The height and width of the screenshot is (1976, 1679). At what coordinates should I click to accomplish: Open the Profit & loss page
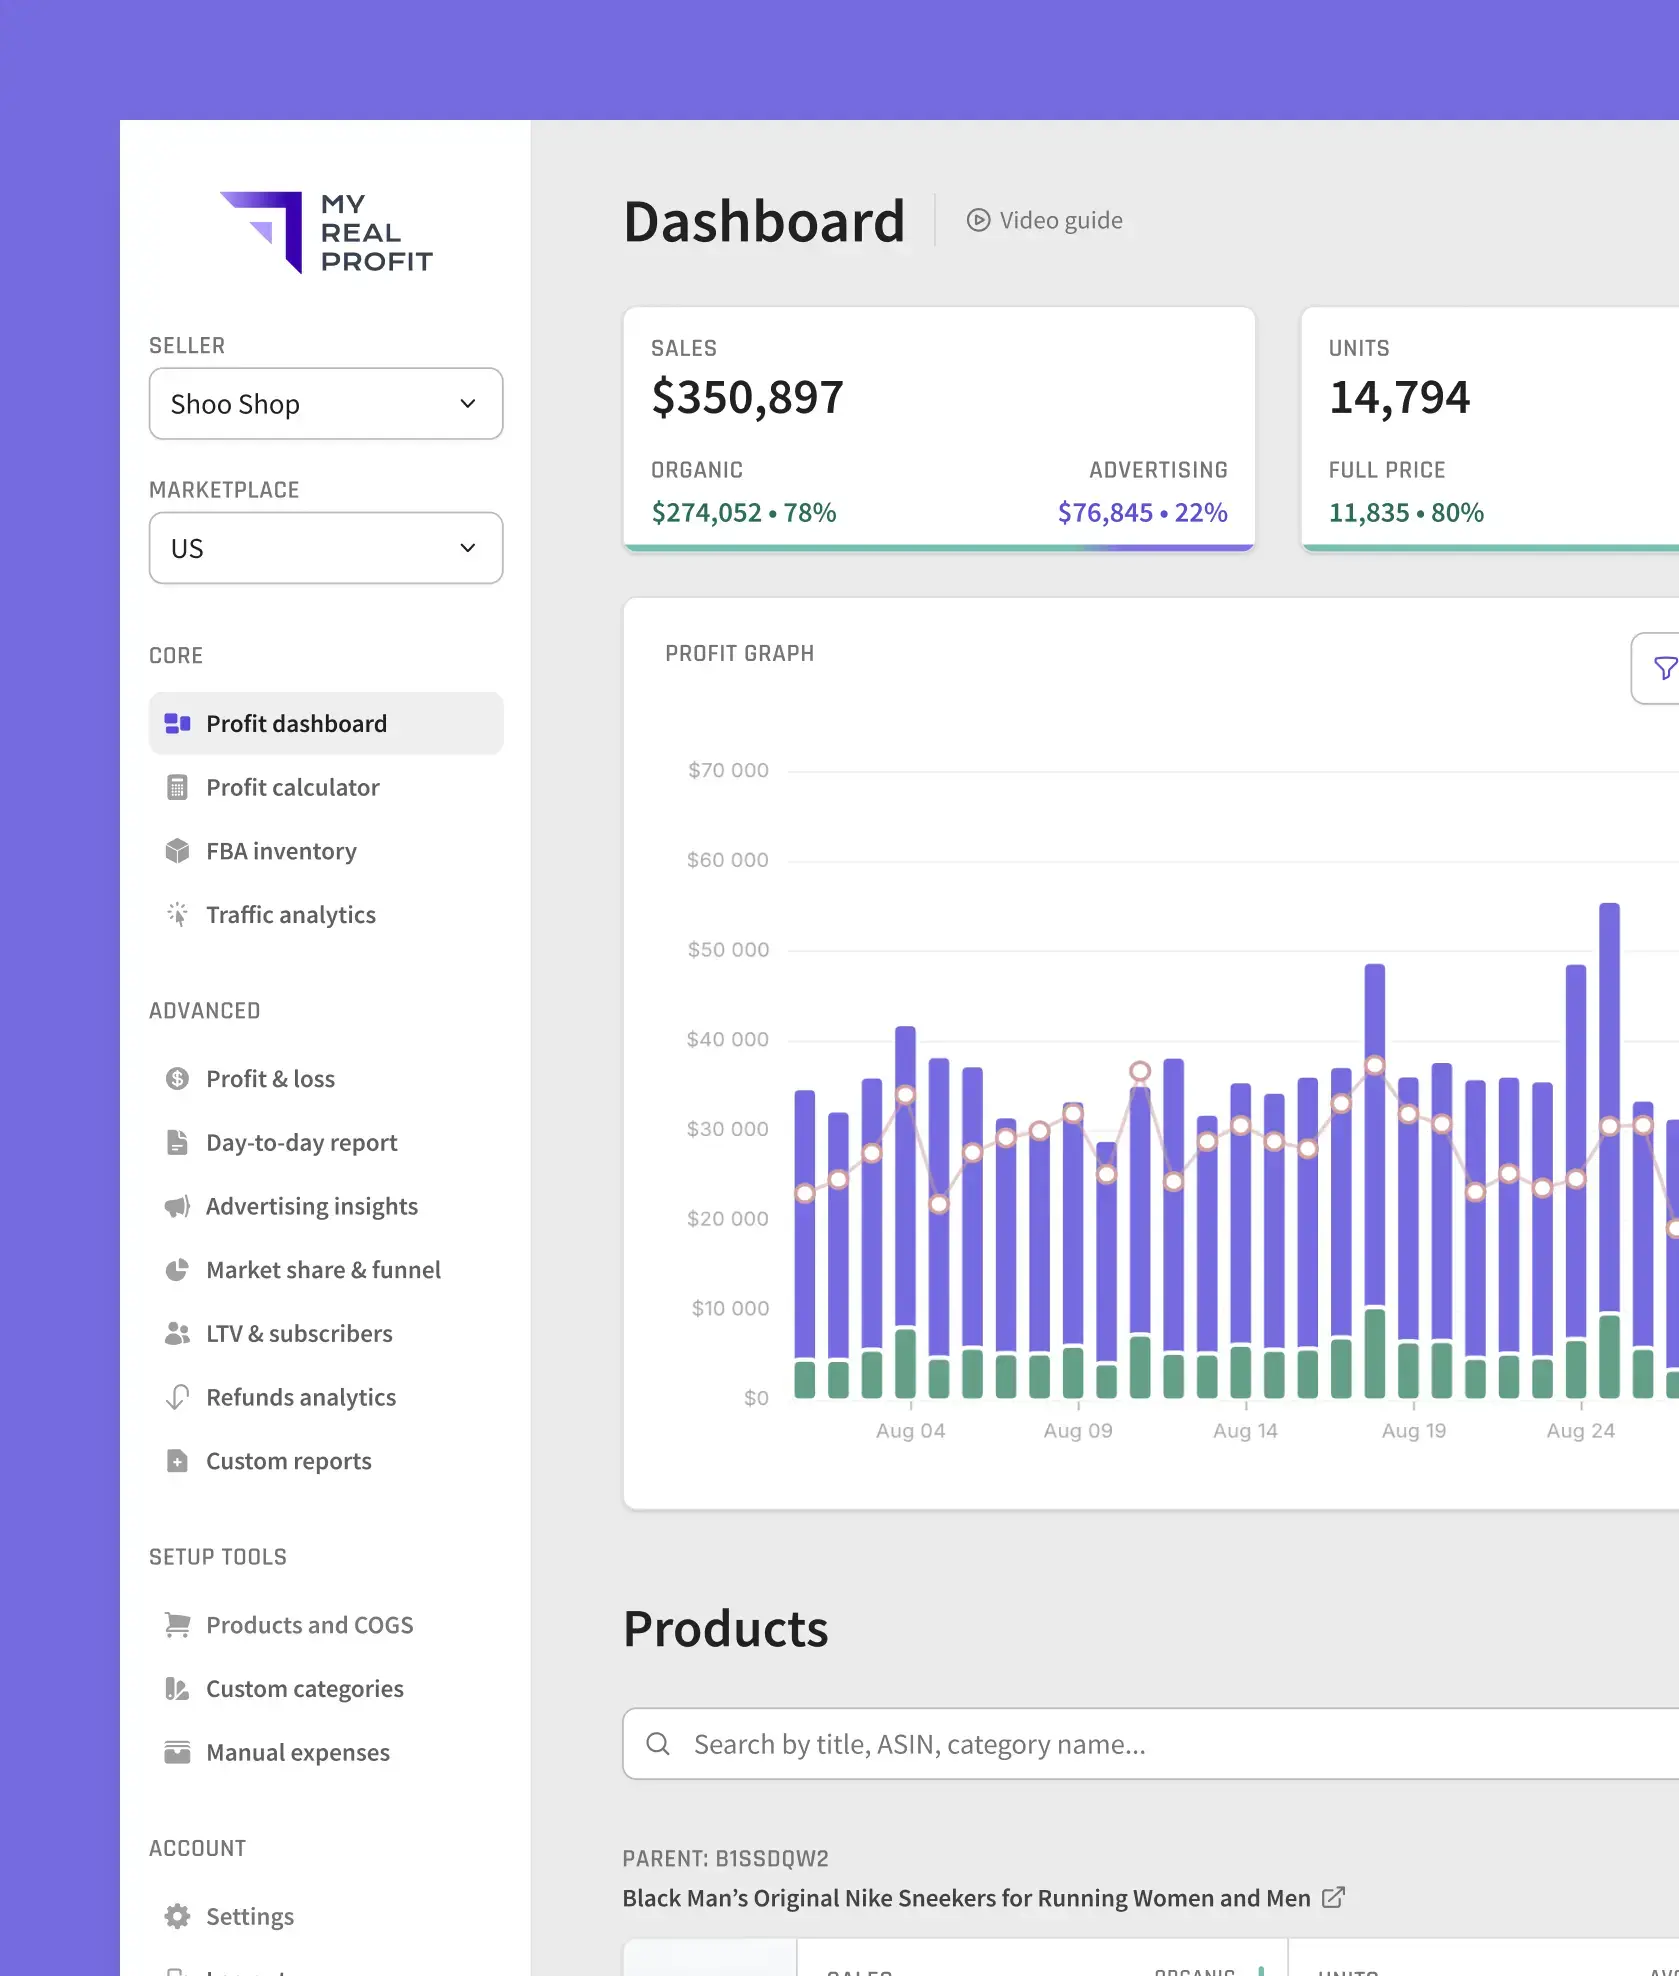pos(270,1079)
